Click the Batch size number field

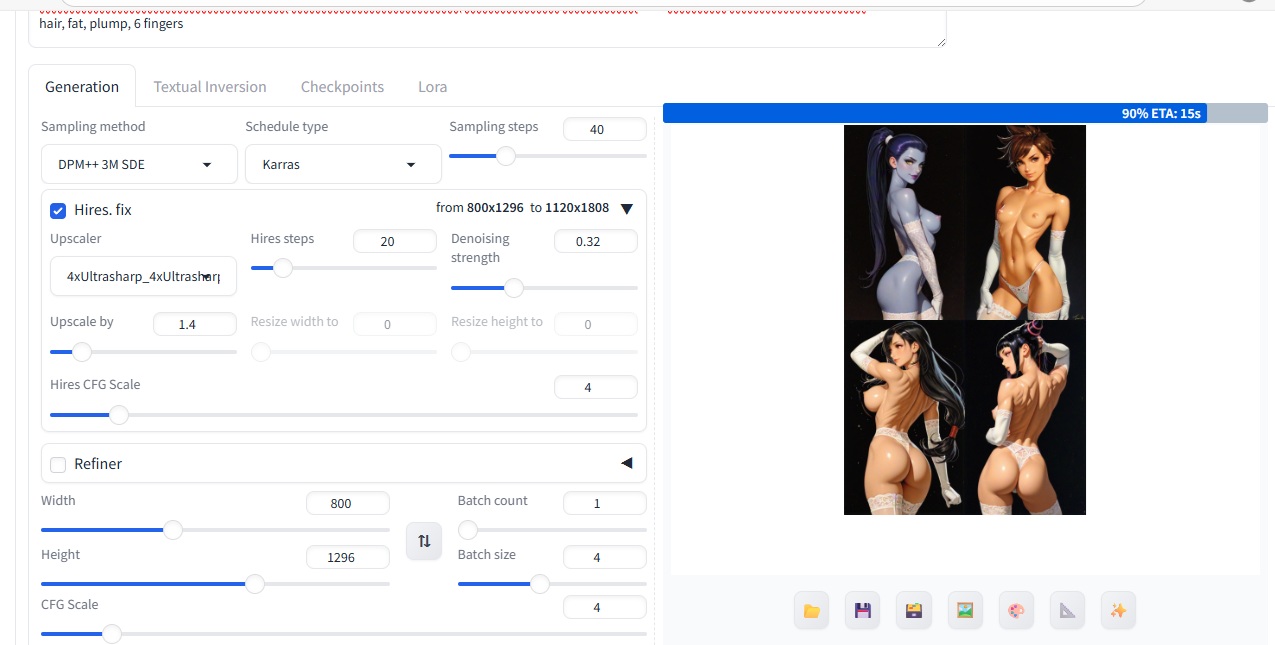[x=605, y=557]
